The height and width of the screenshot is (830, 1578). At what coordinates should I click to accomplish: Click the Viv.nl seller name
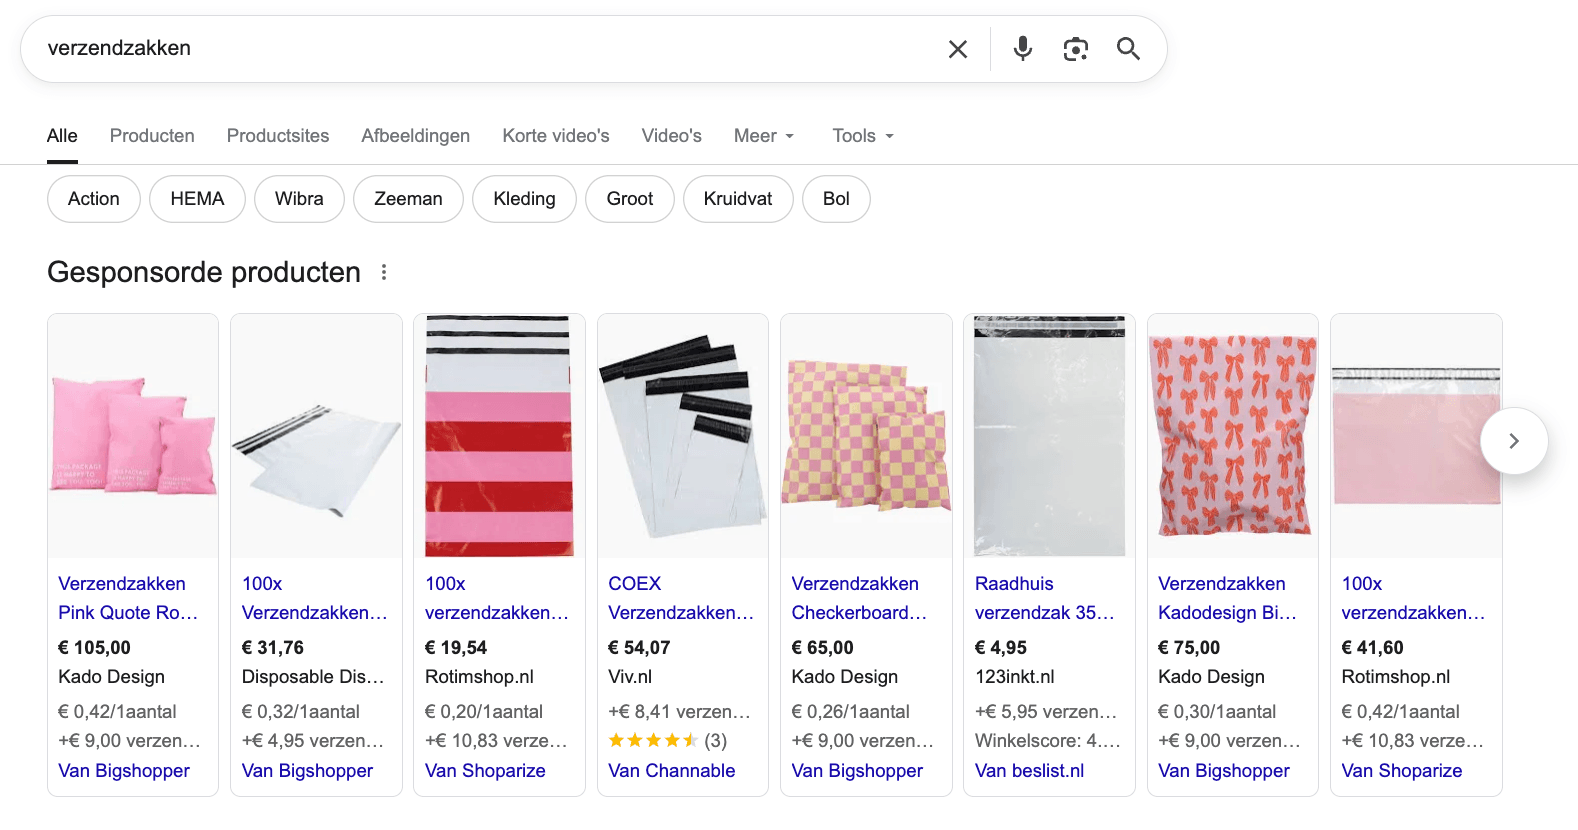click(630, 677)
